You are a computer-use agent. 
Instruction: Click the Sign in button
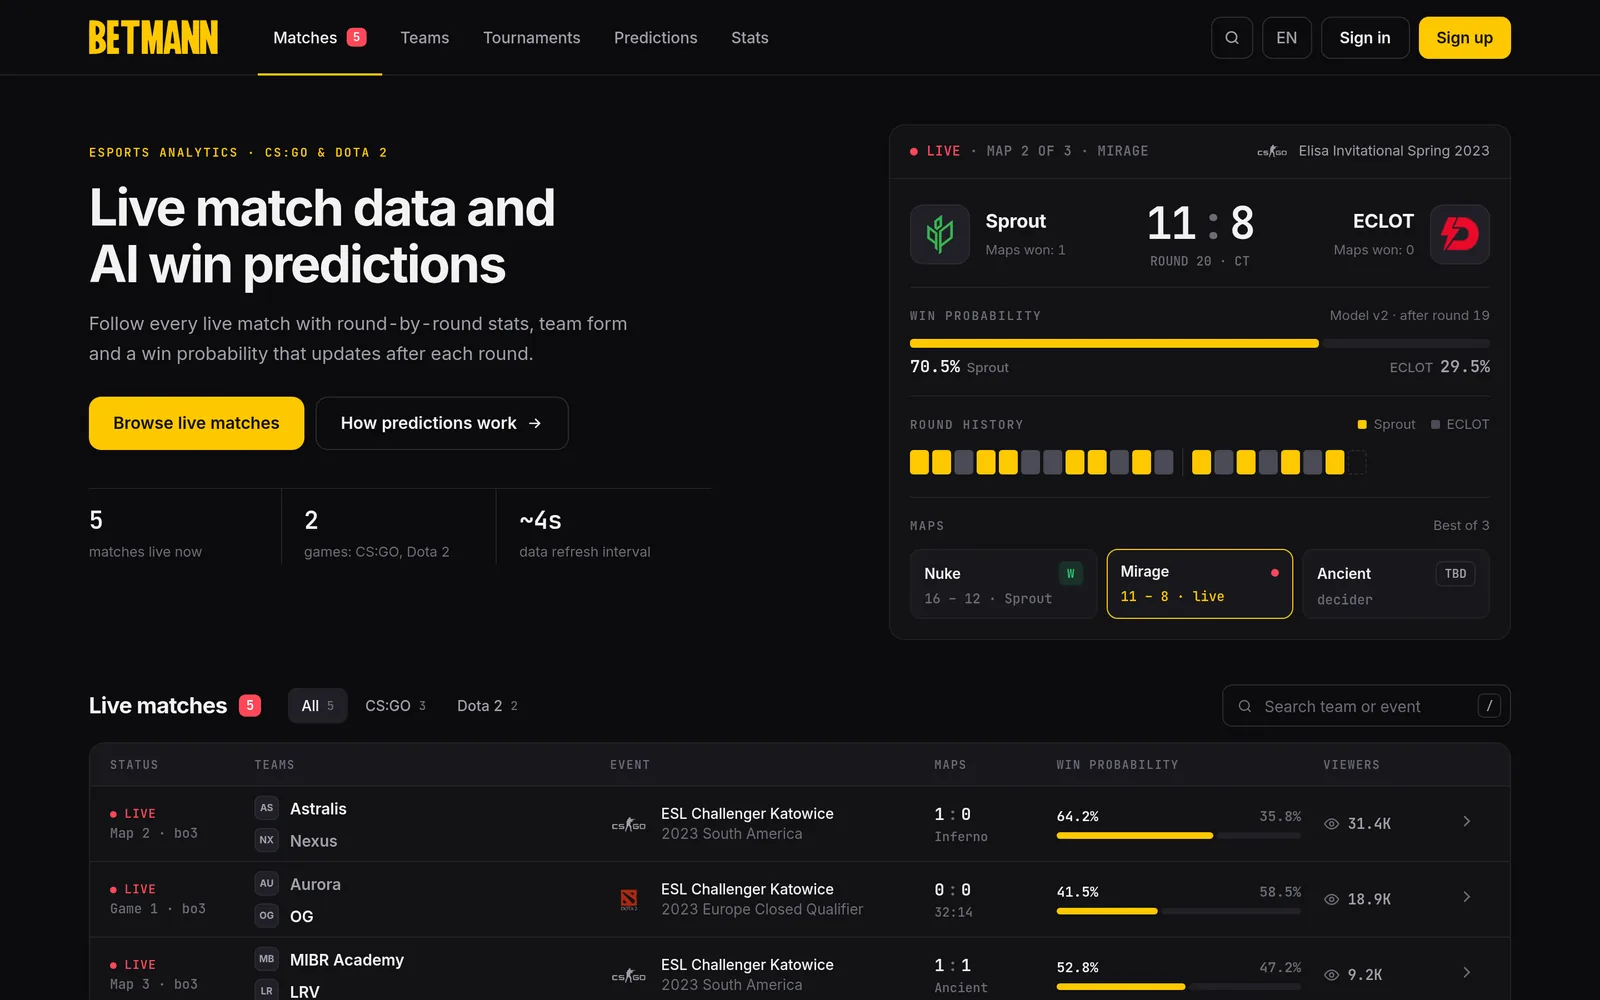pyautogui.click(x=1365, y=38)
